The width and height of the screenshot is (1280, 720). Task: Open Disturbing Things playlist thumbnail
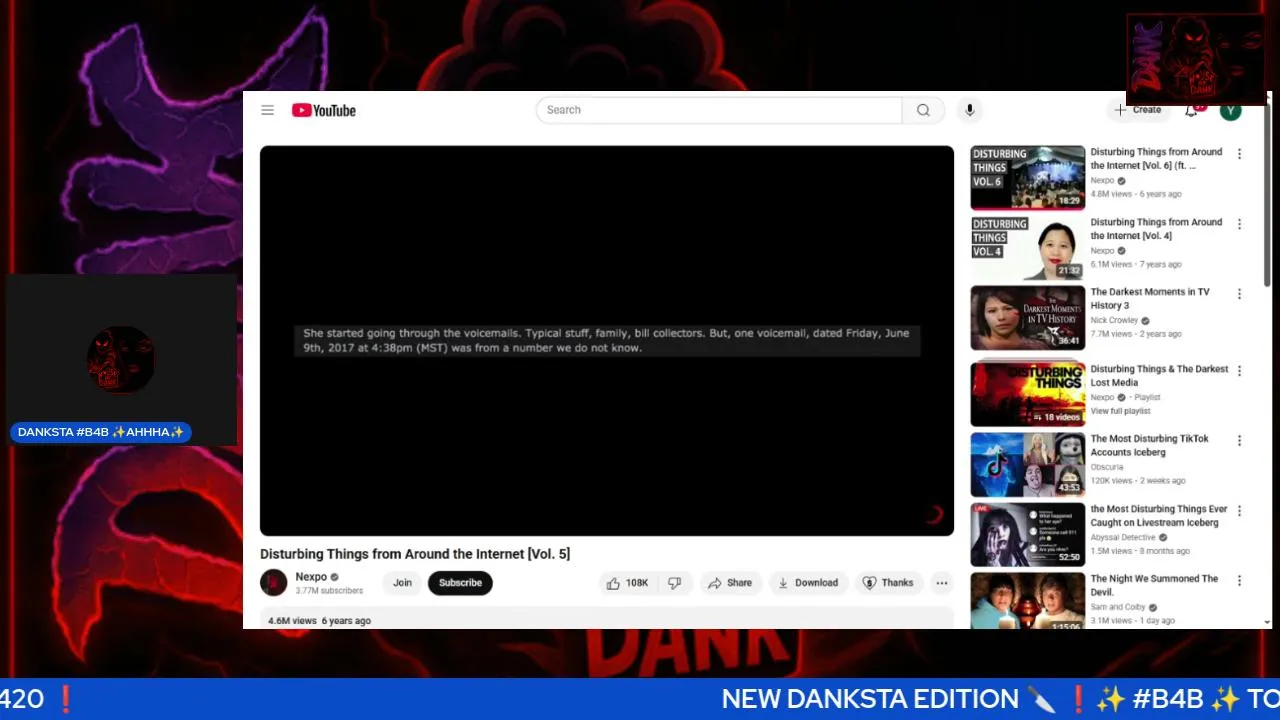coord(1027,393)
